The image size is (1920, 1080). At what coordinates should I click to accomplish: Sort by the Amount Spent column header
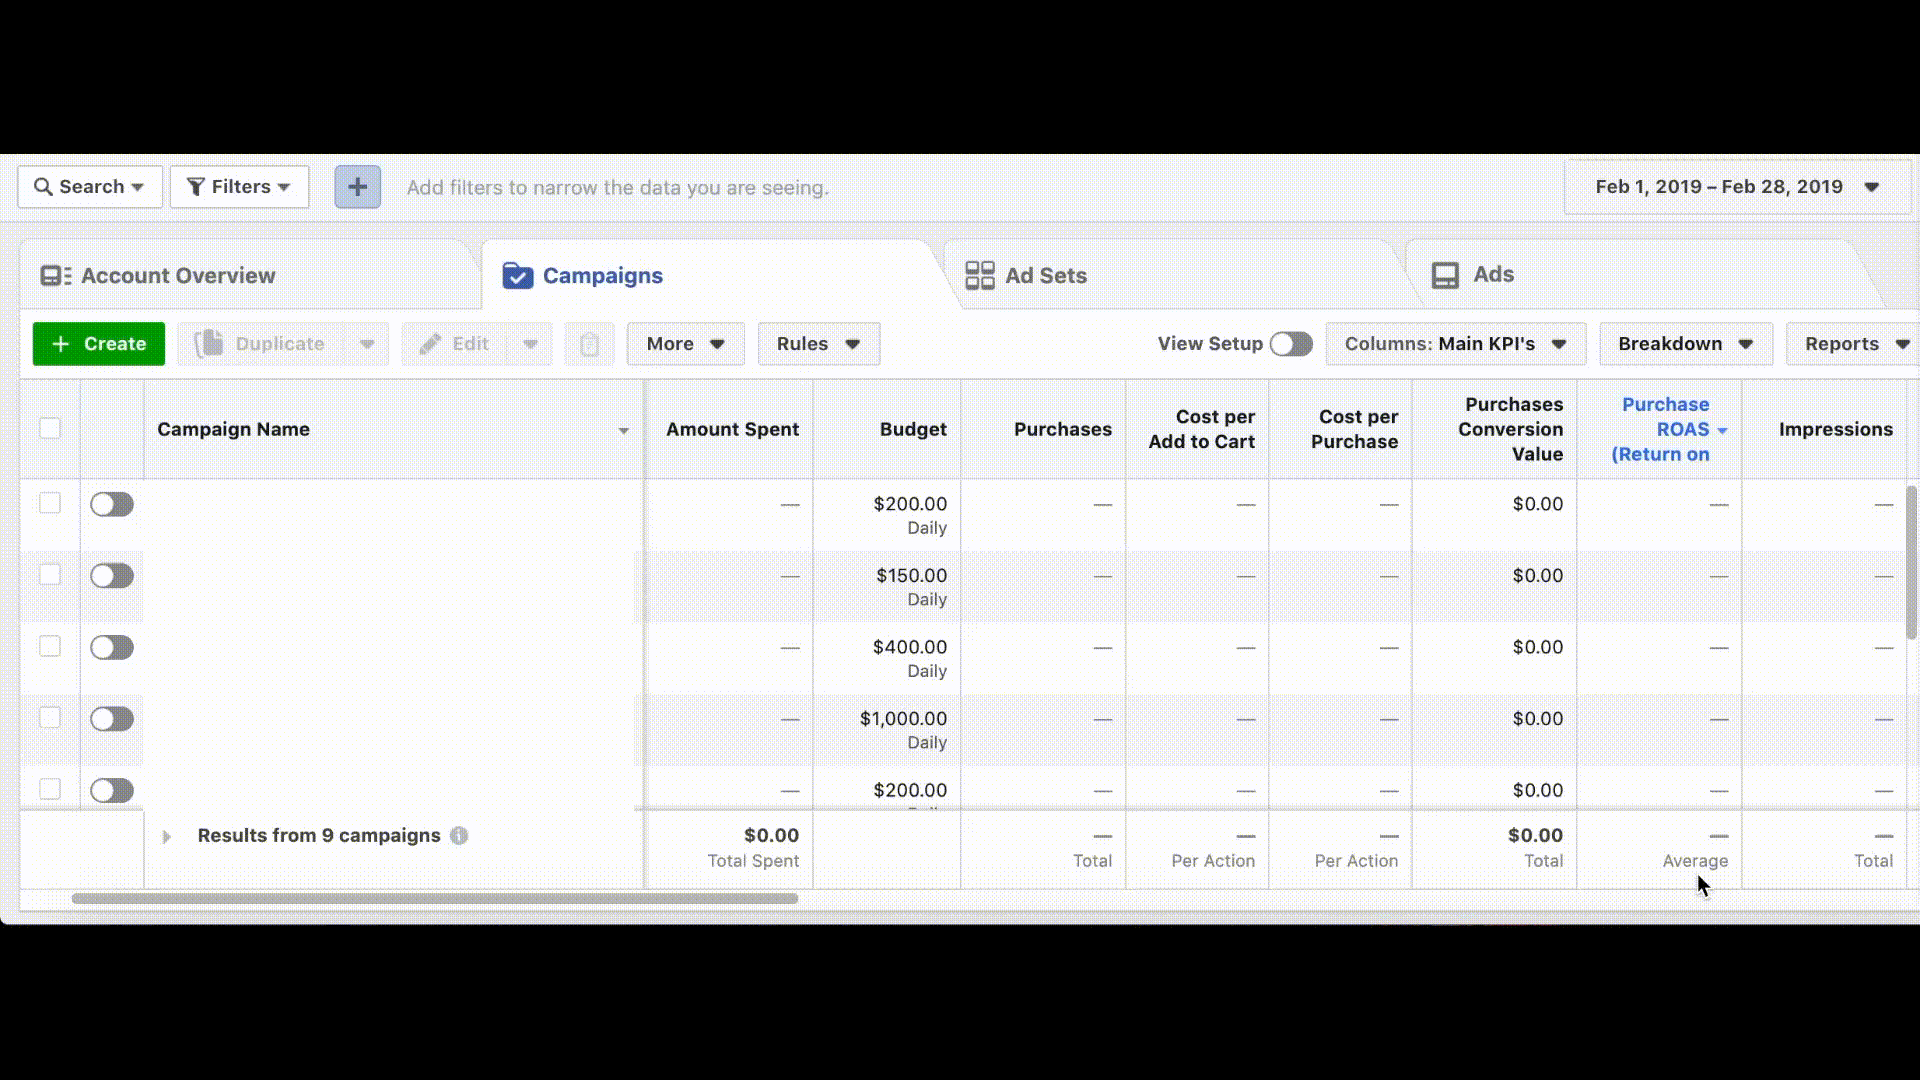click(x=732, y=429)
